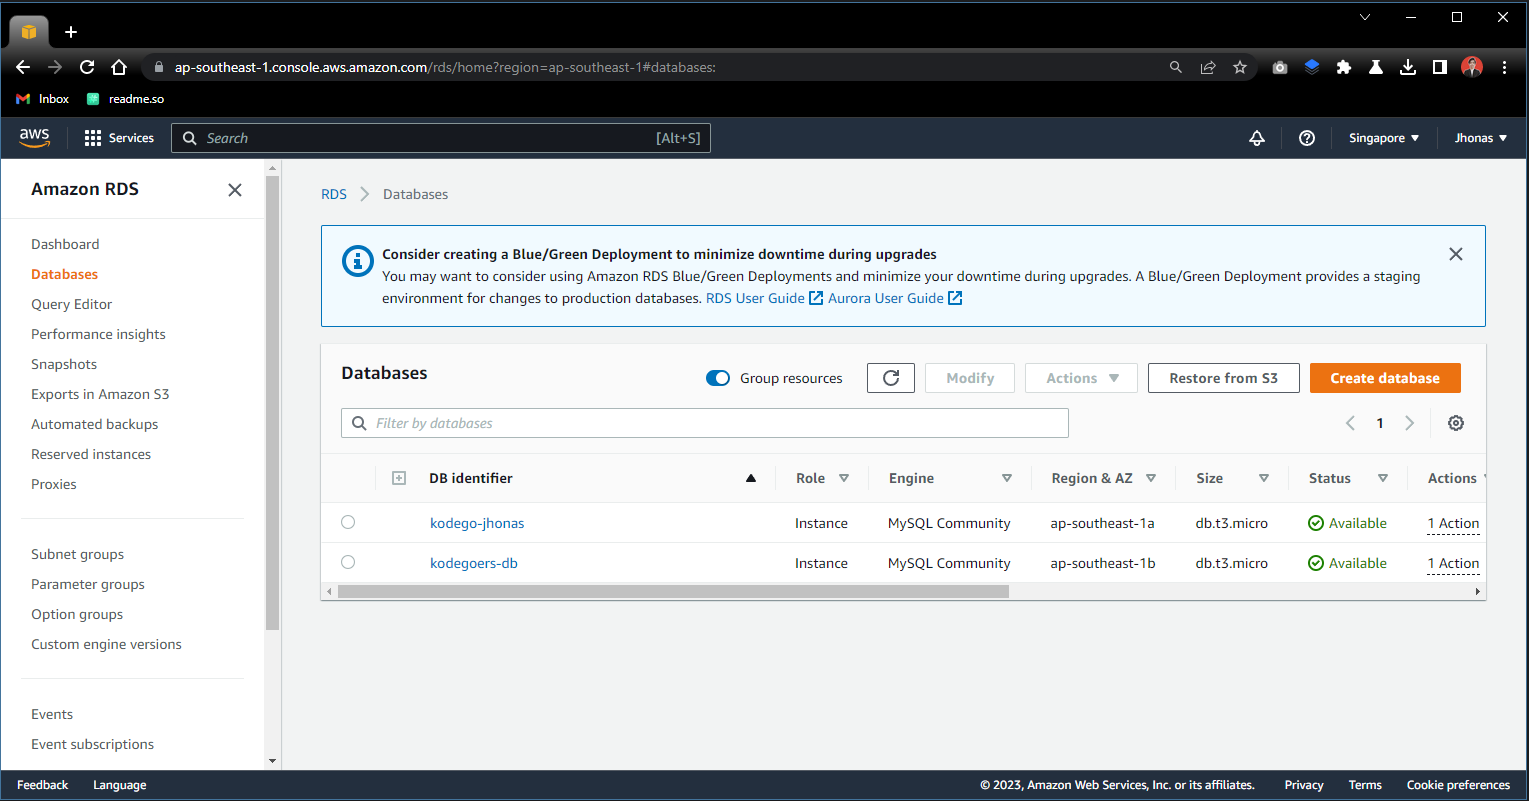Click Restore from S3 button
1529x801 pixels.
1224,378
